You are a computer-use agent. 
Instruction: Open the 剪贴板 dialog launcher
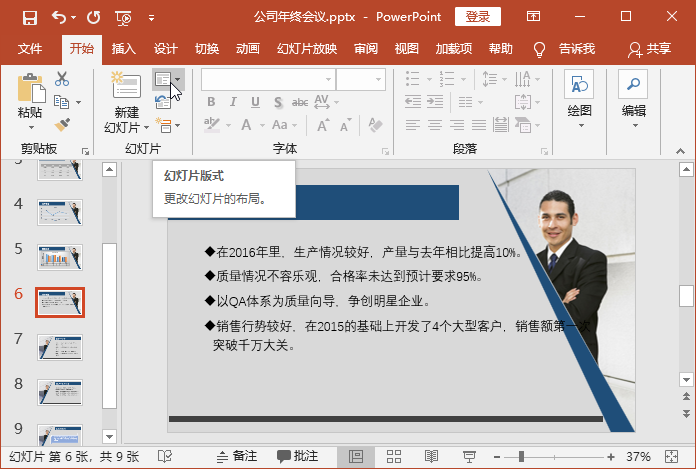(85, 151)
